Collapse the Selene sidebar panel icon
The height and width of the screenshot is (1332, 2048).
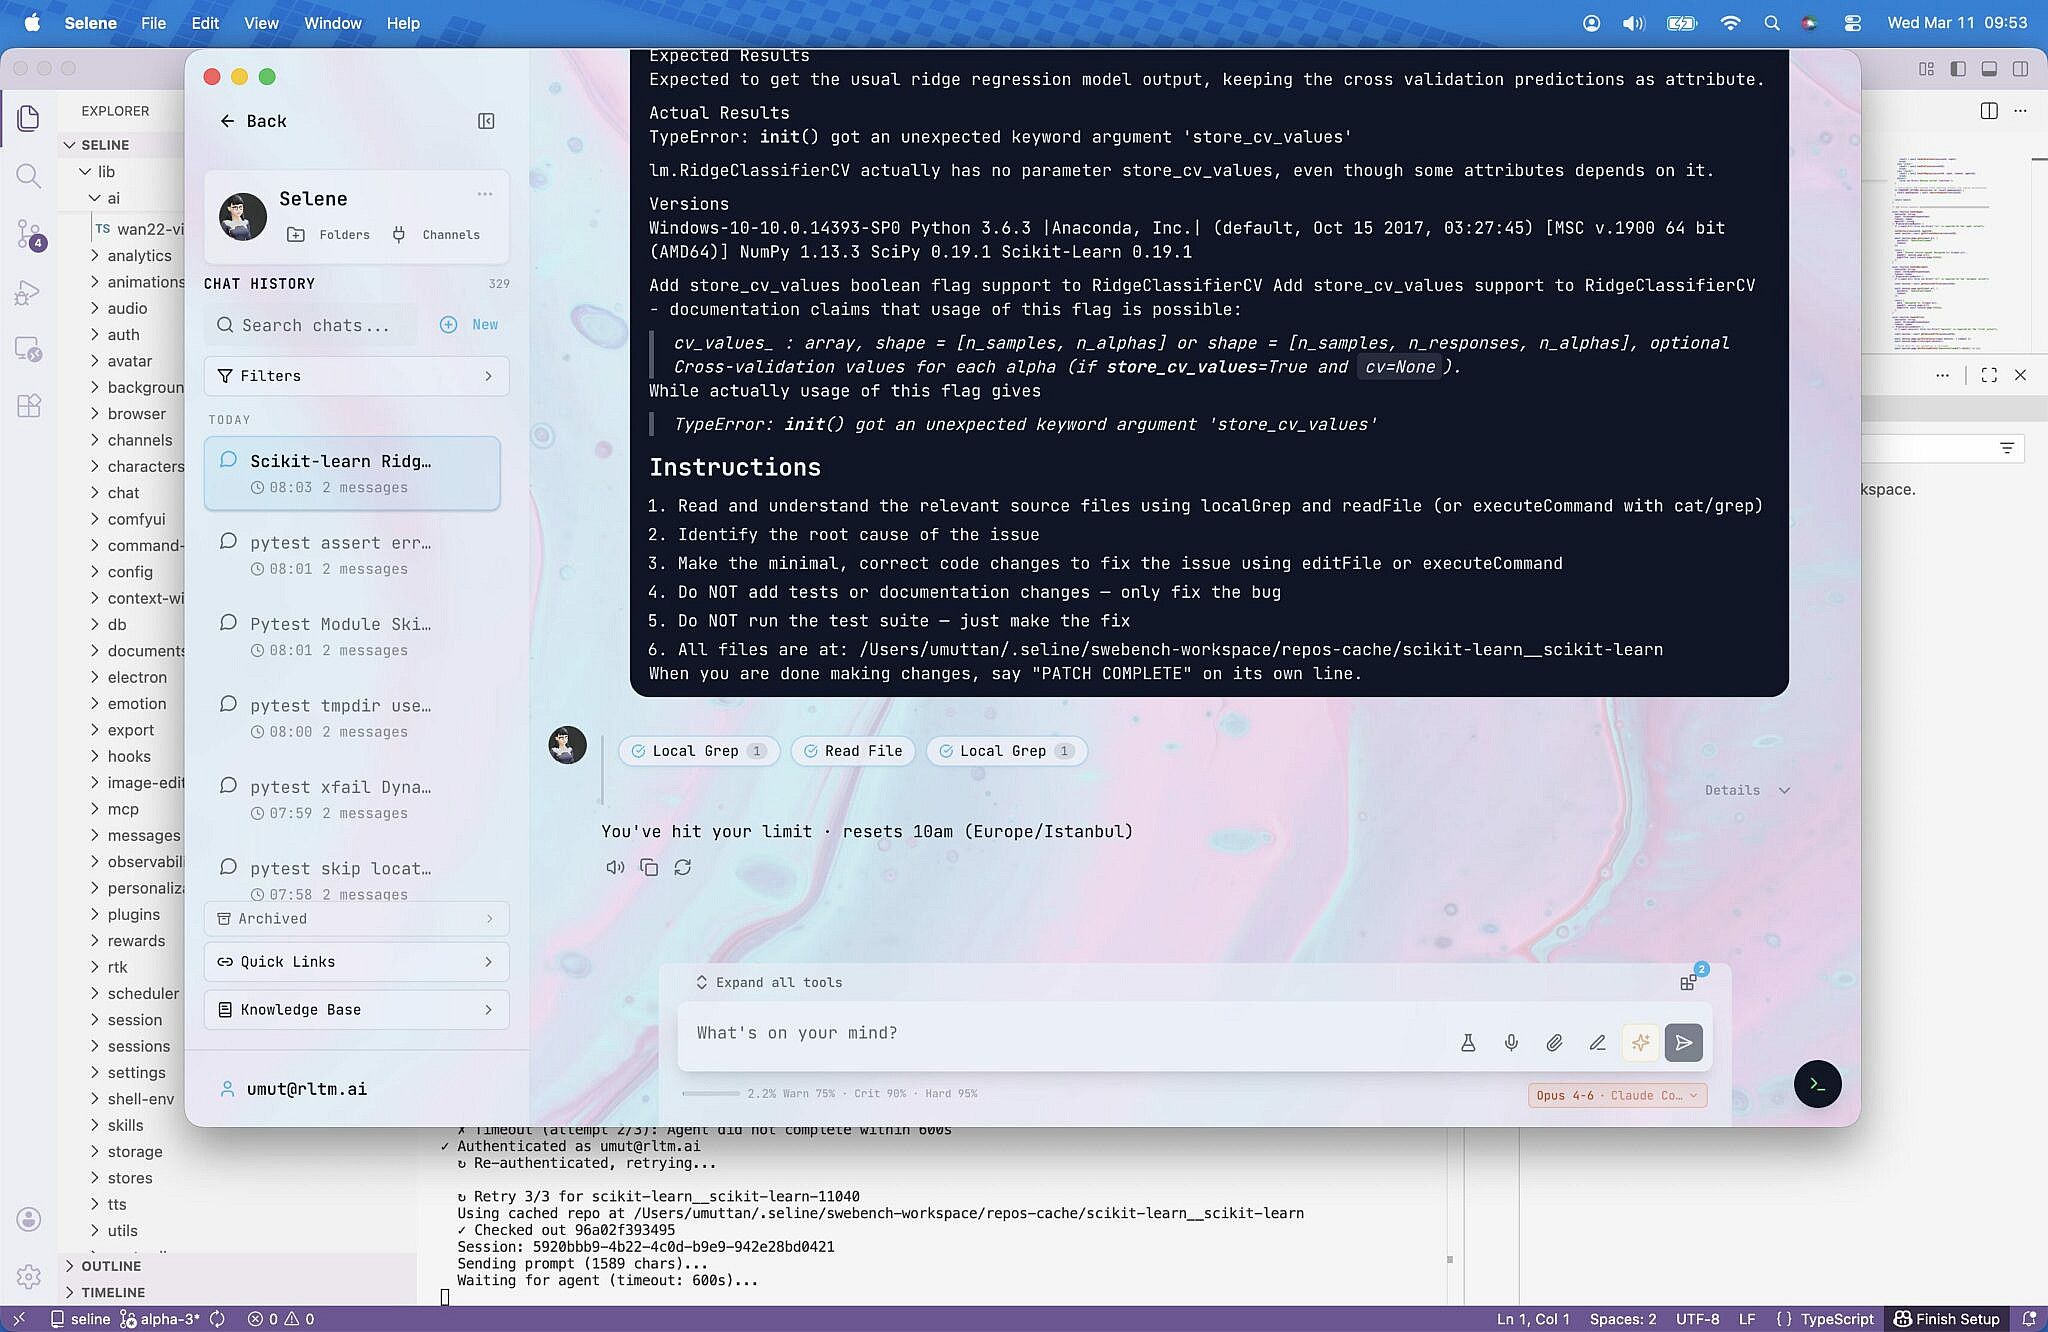click(x=486, y=121)
